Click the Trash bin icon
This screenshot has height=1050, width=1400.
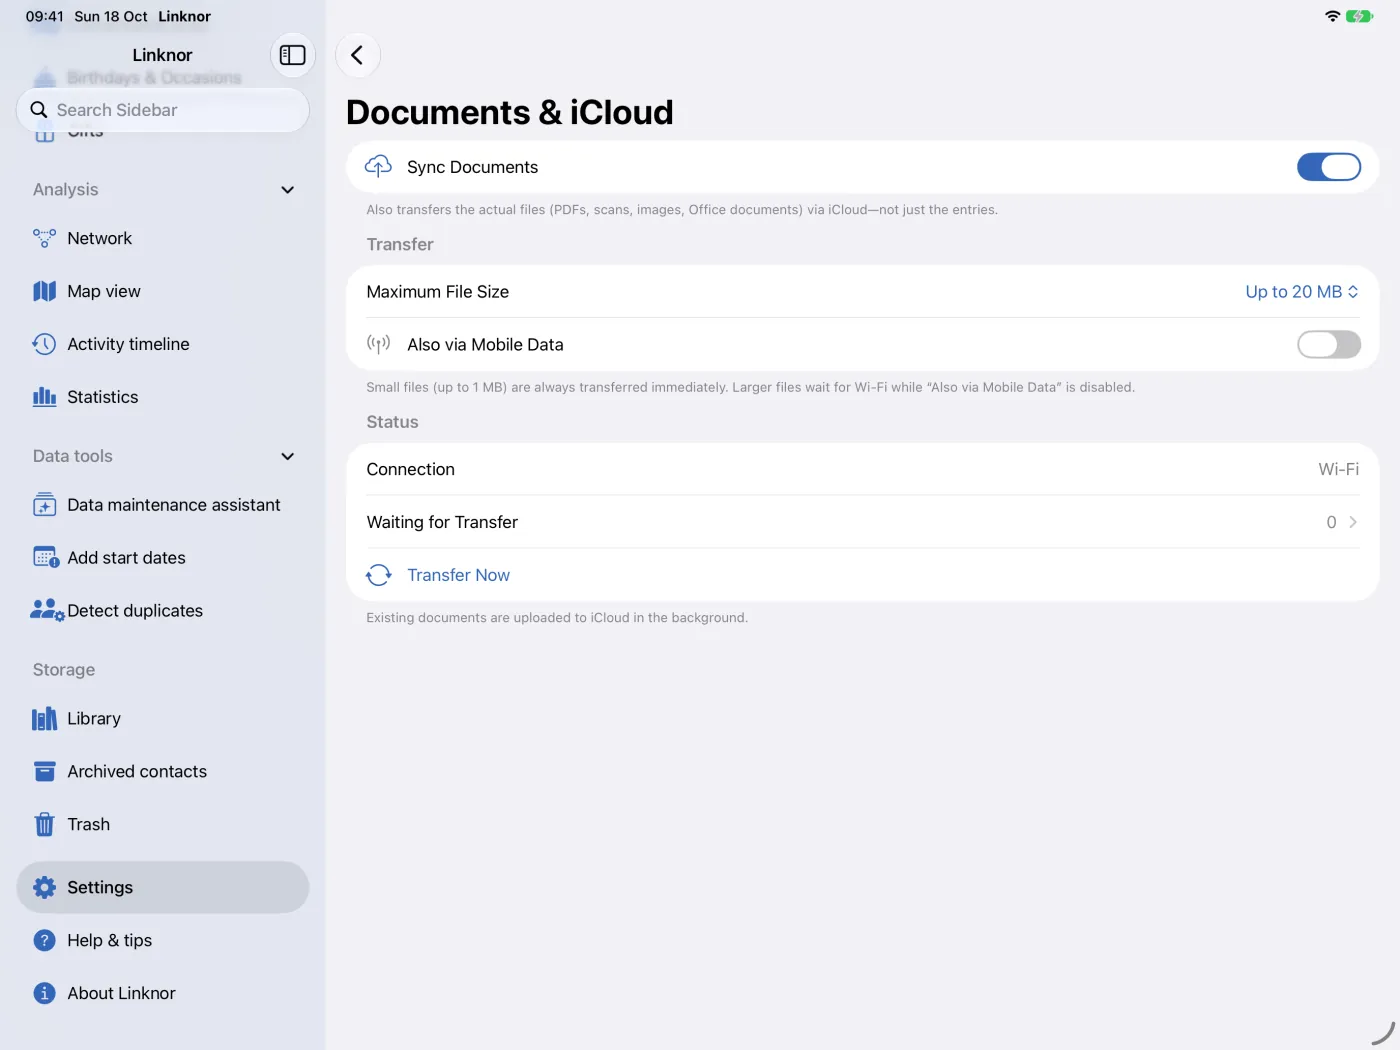(44, 825)
